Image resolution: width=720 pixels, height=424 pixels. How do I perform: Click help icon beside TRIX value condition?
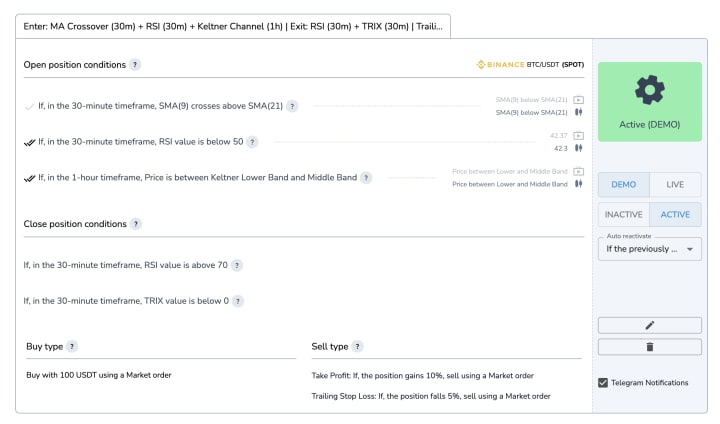tap(238, 301)
